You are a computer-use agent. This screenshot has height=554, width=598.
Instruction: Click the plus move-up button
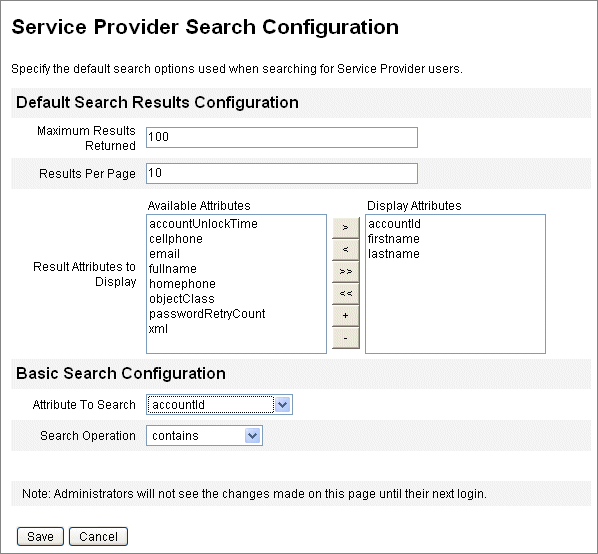click(346, 316)
